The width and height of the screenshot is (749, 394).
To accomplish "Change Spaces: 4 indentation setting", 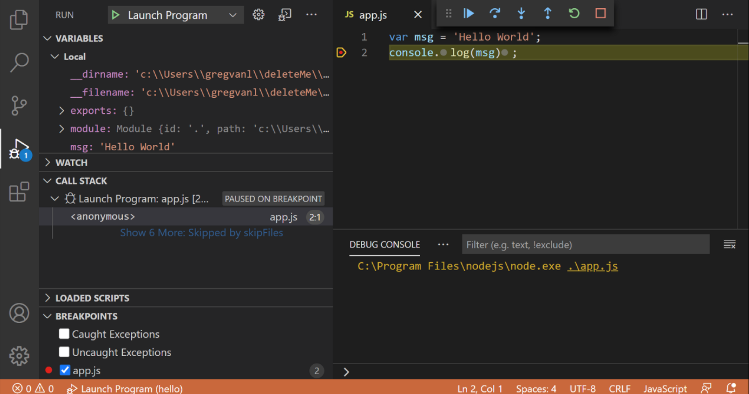I will point(536,388).
